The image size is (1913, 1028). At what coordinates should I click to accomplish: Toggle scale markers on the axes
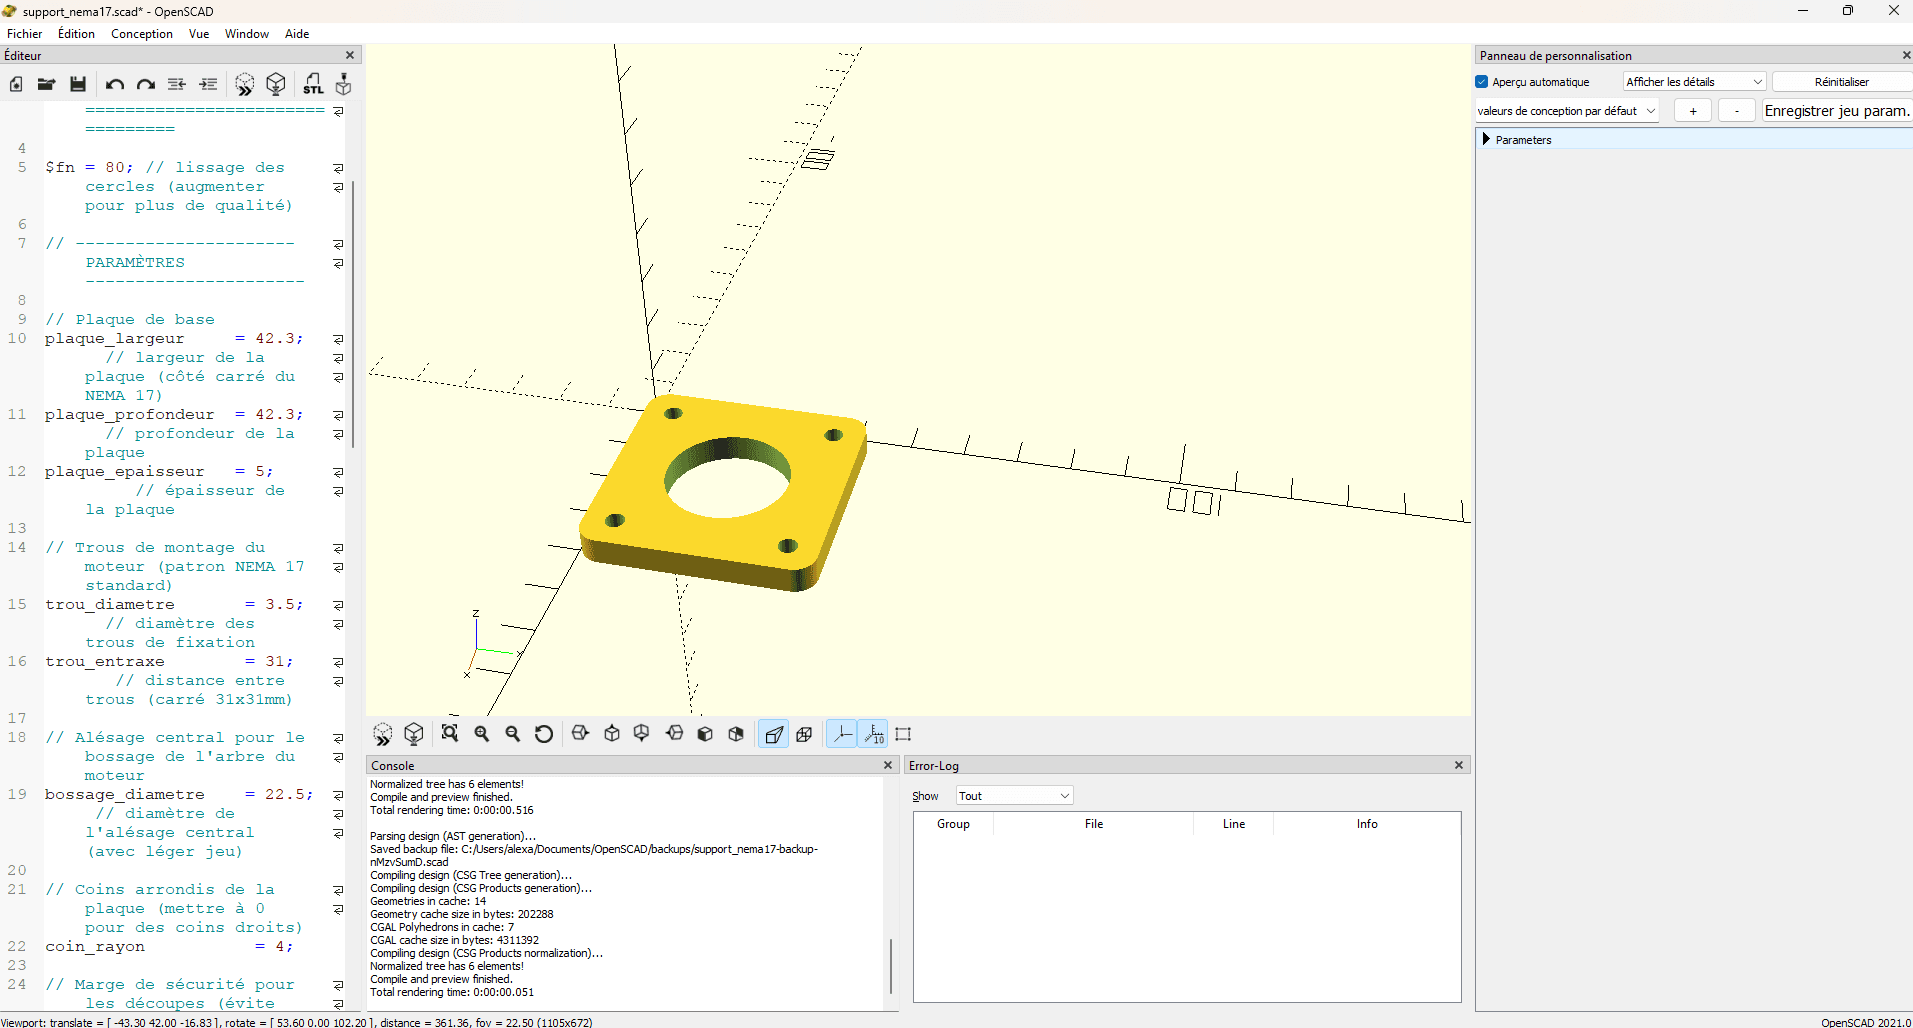[x=874, y=734]
